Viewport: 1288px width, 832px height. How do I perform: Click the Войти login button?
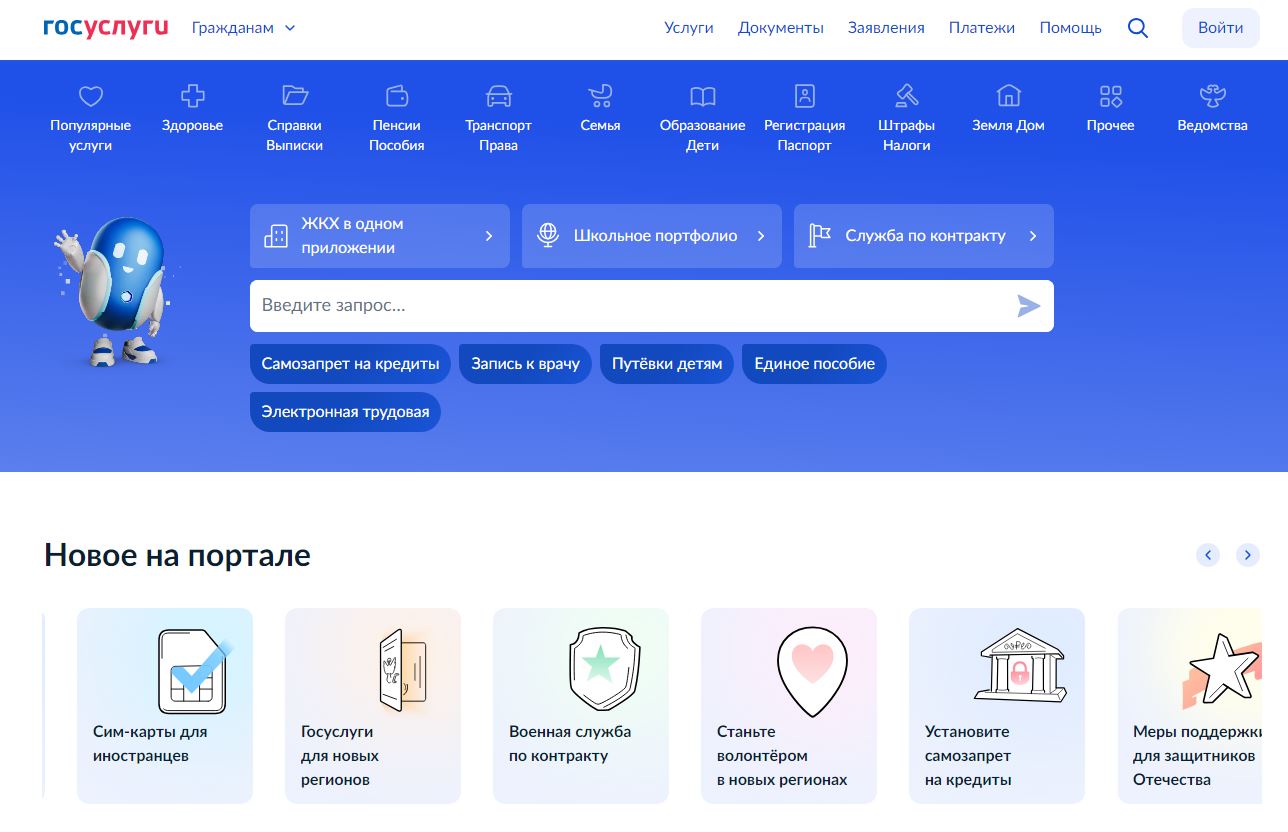(1220, 28)
